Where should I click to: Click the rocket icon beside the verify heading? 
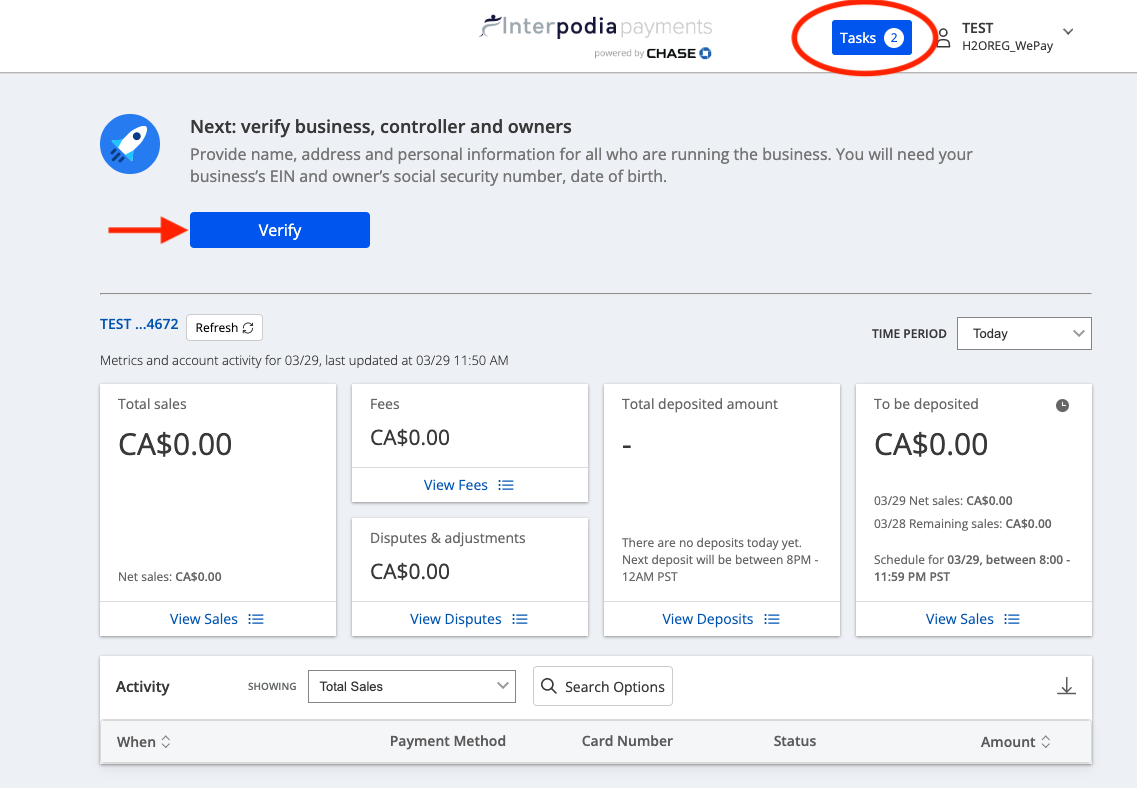[130, 145]
